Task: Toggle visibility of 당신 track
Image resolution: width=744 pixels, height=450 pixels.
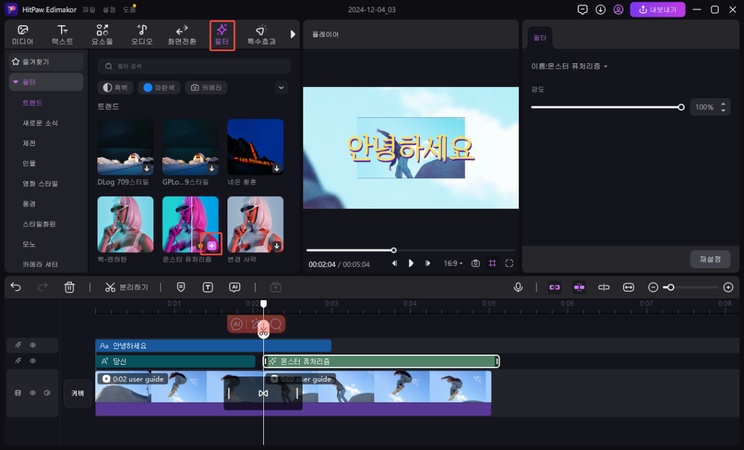Action: point(33,361)
